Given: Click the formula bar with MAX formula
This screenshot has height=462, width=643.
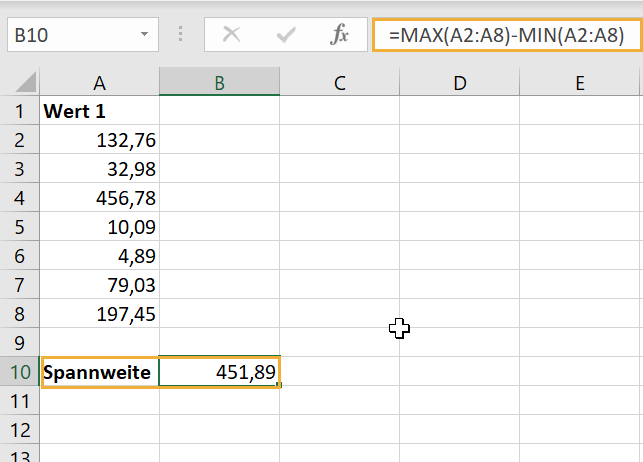Looking at the screenshot, I should [x=508, y=34].
